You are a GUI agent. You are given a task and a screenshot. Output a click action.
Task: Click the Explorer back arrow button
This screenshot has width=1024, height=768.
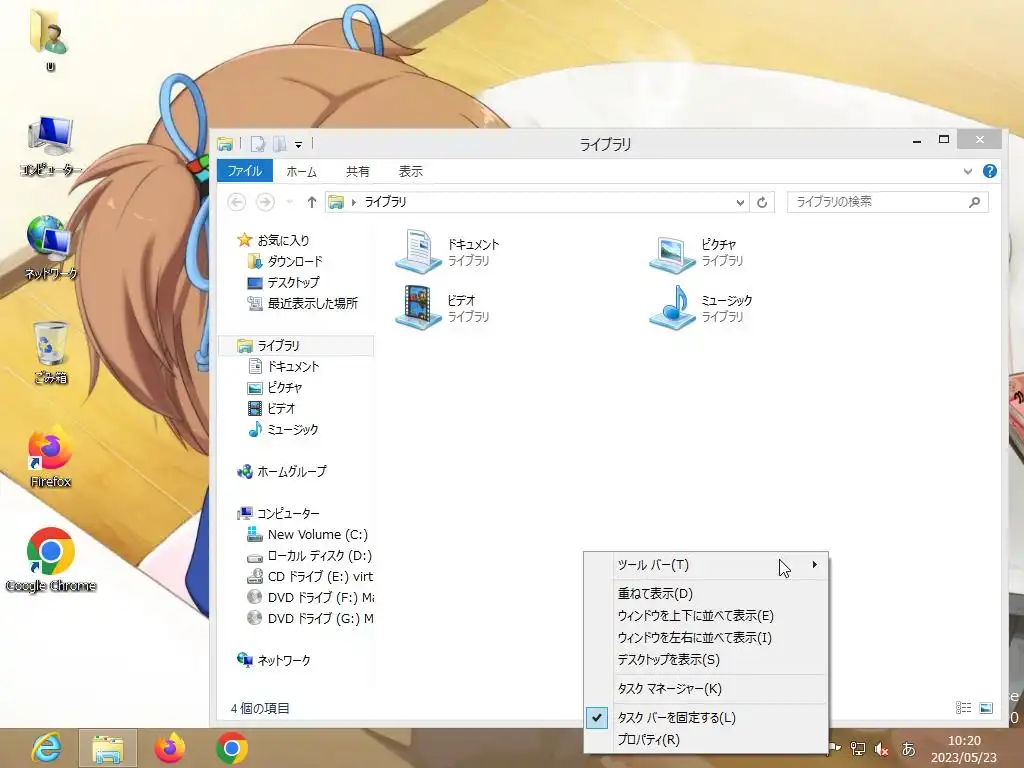click(x=236, y=202)
